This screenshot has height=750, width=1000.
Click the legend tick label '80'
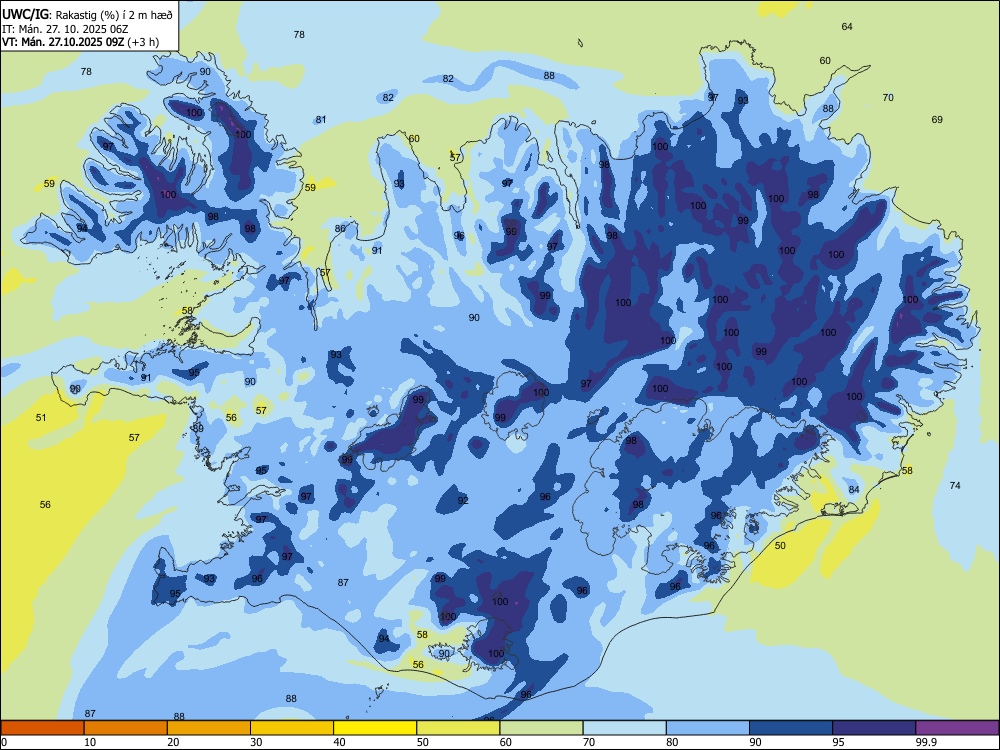672,742
